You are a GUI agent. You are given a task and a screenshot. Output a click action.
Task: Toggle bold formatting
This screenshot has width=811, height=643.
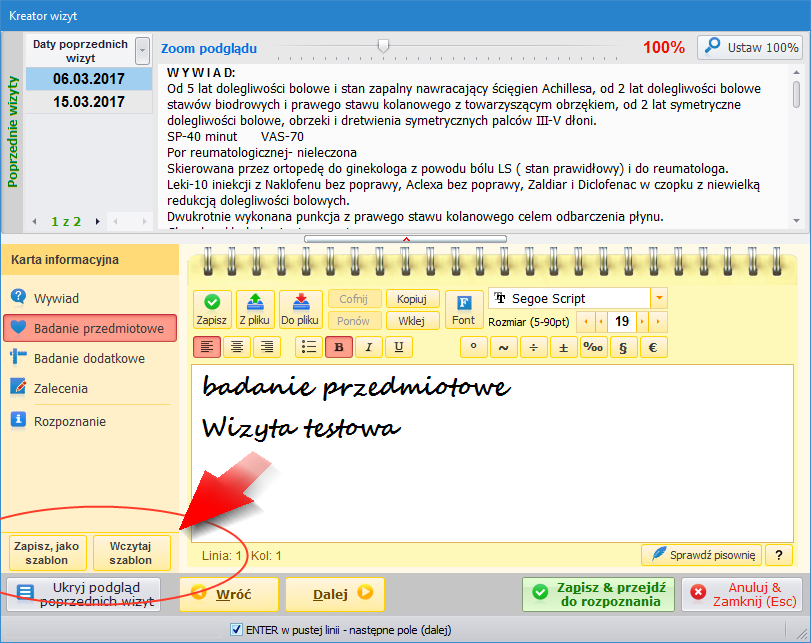[x=339, y=347]
